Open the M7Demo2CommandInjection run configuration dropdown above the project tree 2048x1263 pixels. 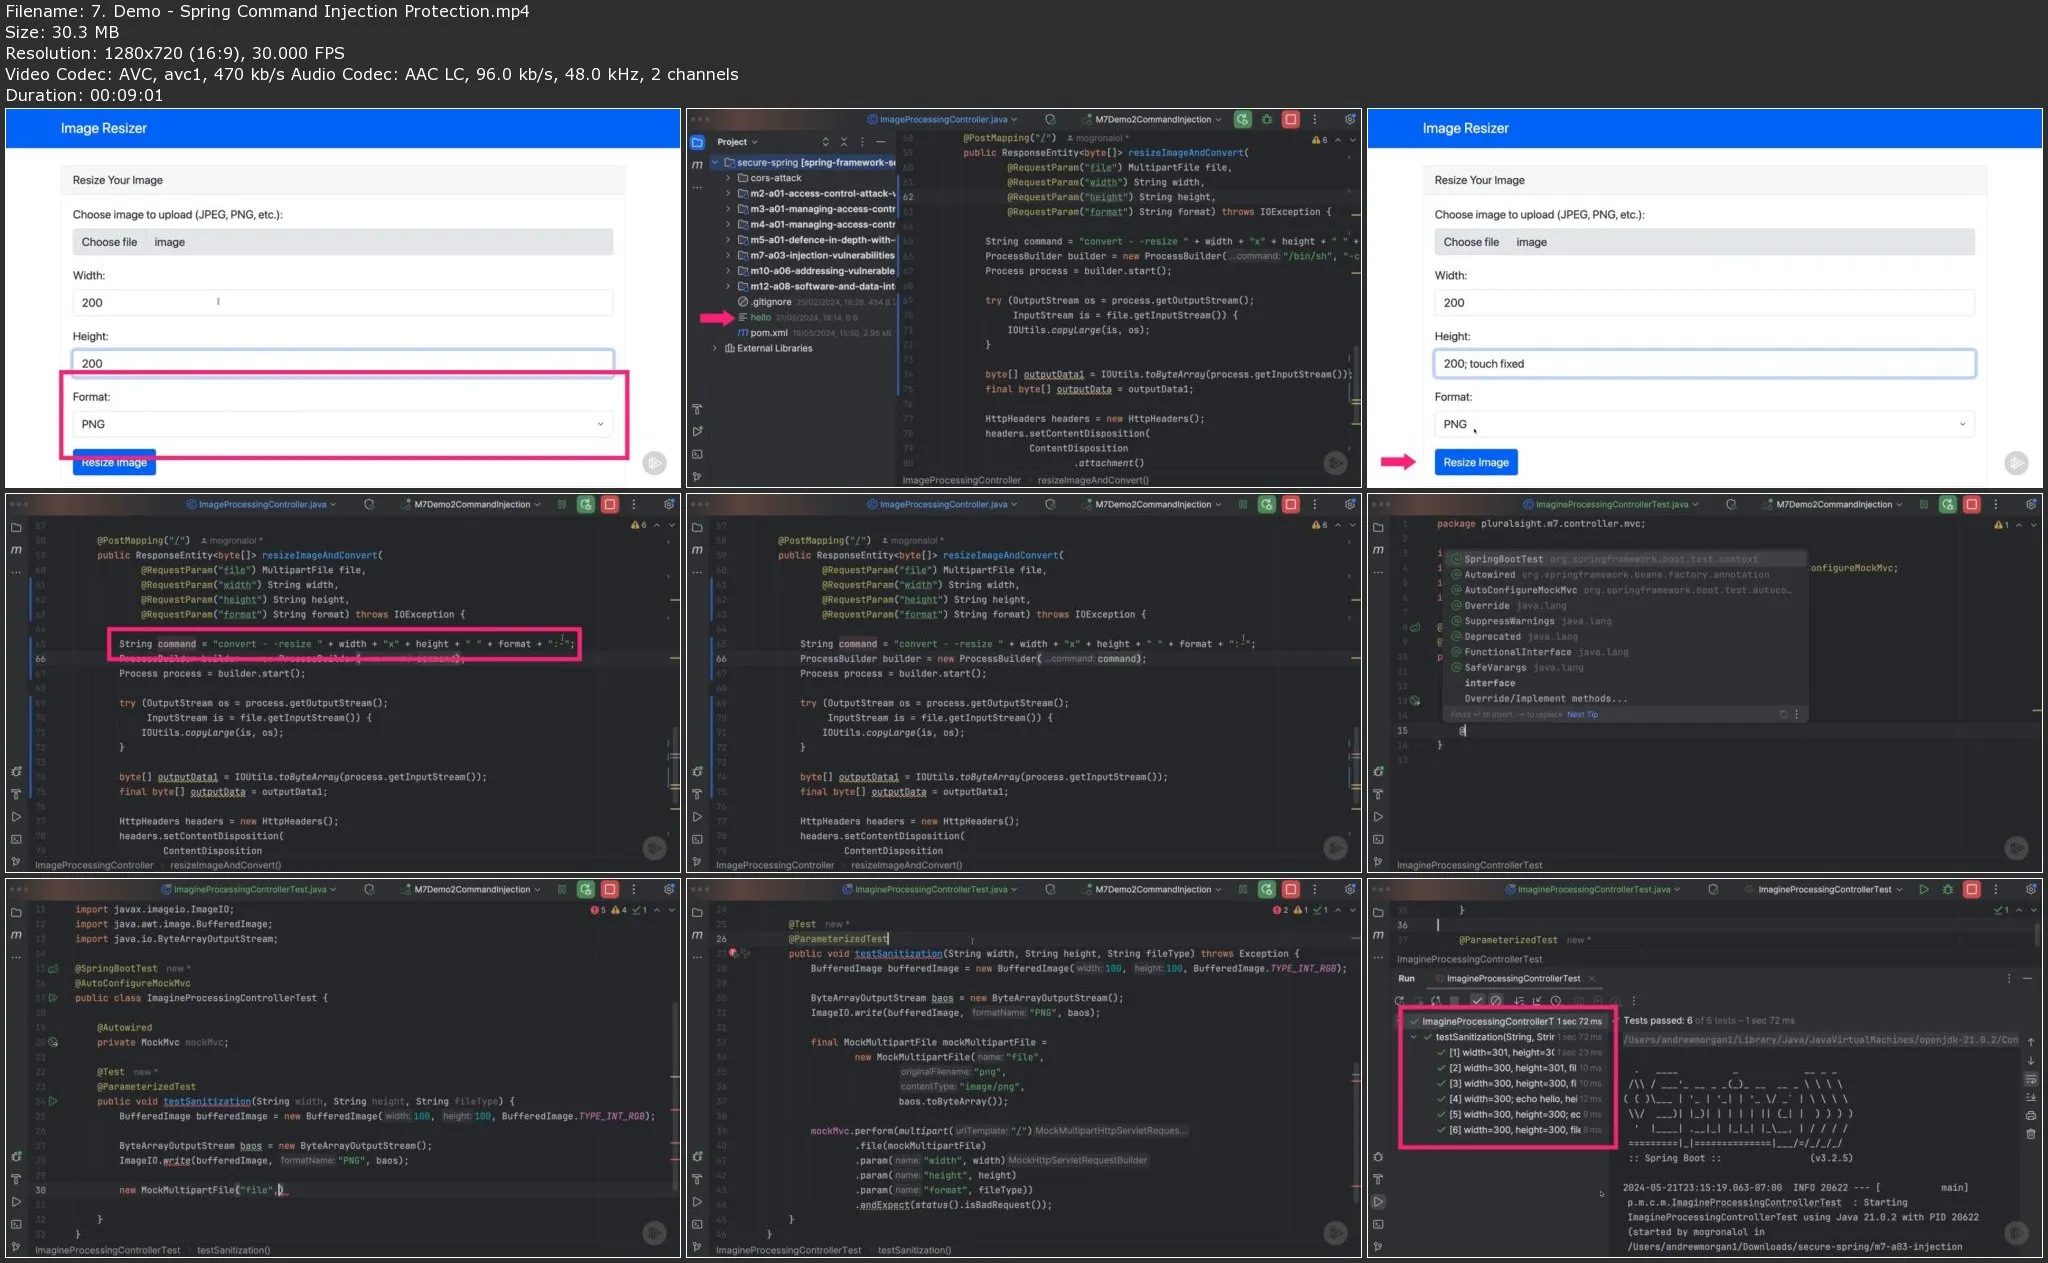pos(1158,119)
